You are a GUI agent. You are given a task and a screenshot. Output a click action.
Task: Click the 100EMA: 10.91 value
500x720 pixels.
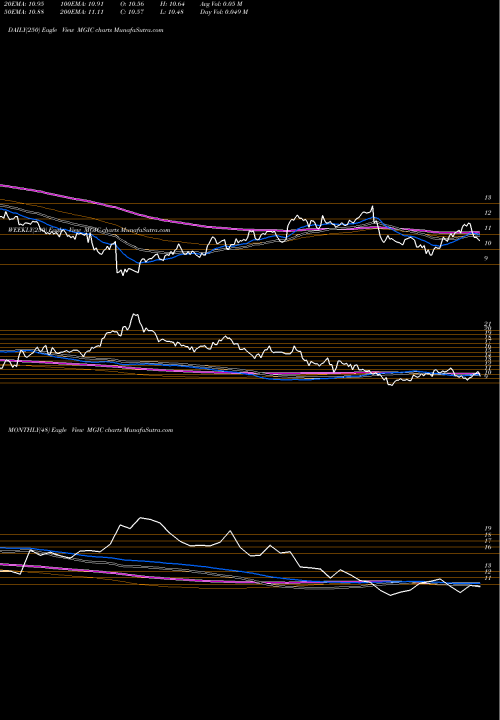(x=81, y=4)
